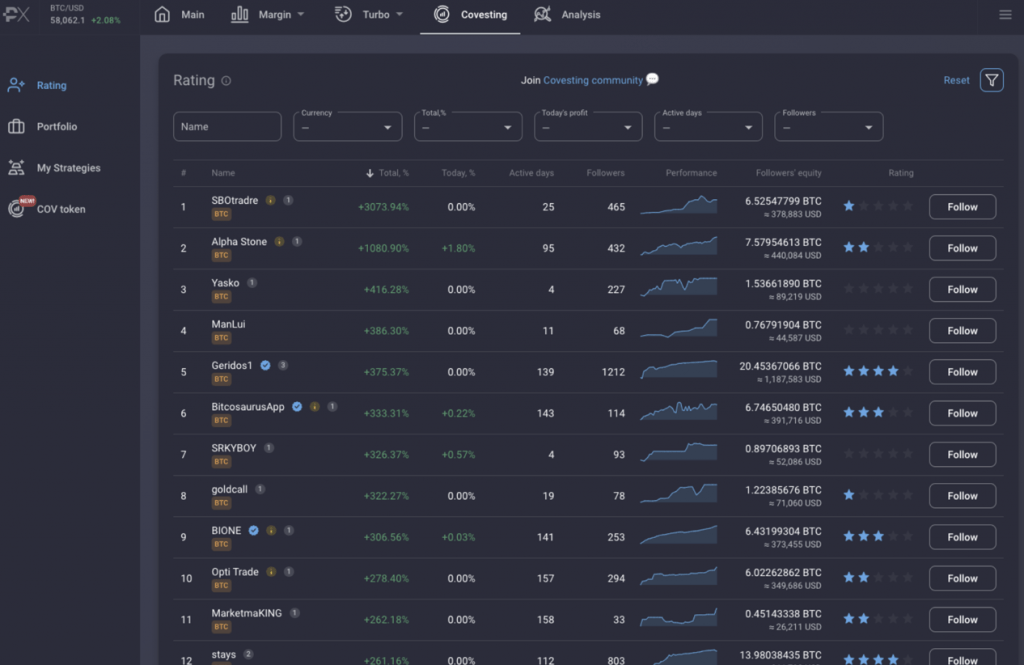Reset the rating filters

[x=956, y=81]
